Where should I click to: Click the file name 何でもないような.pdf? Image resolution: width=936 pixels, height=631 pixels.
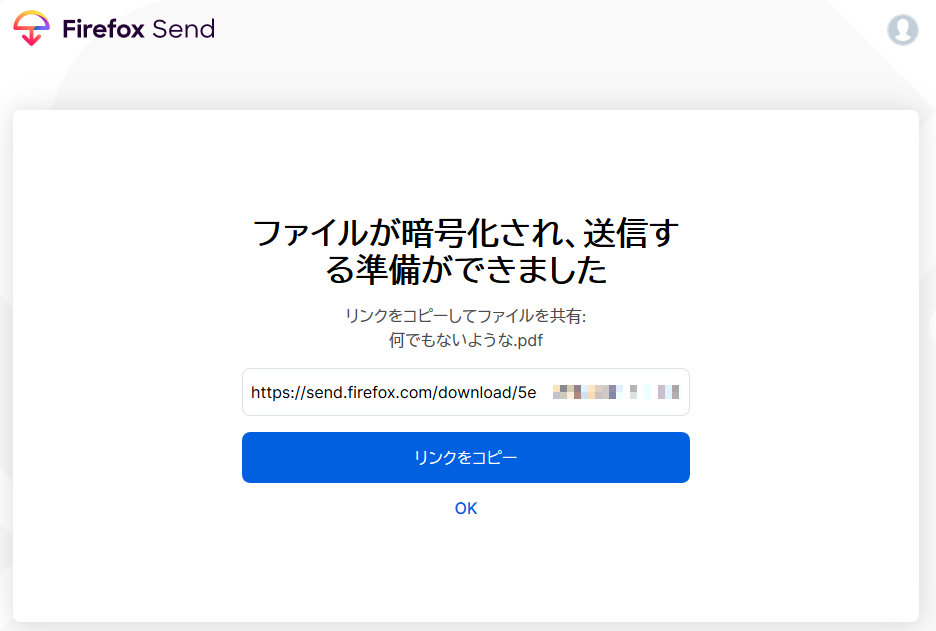(x=466, y=340)
